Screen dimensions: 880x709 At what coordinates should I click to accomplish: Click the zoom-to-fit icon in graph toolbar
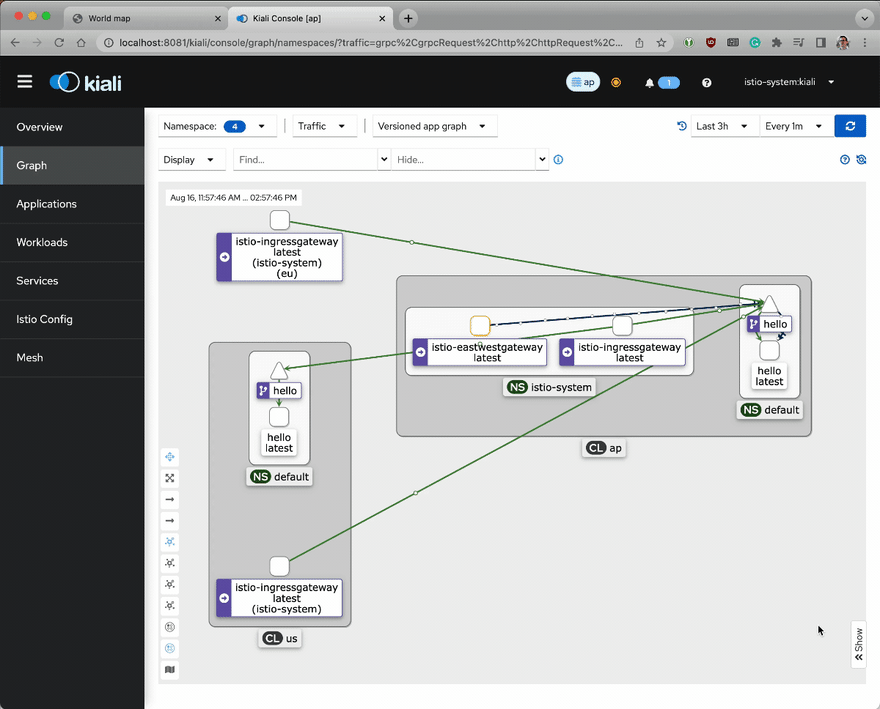point(169,478)
